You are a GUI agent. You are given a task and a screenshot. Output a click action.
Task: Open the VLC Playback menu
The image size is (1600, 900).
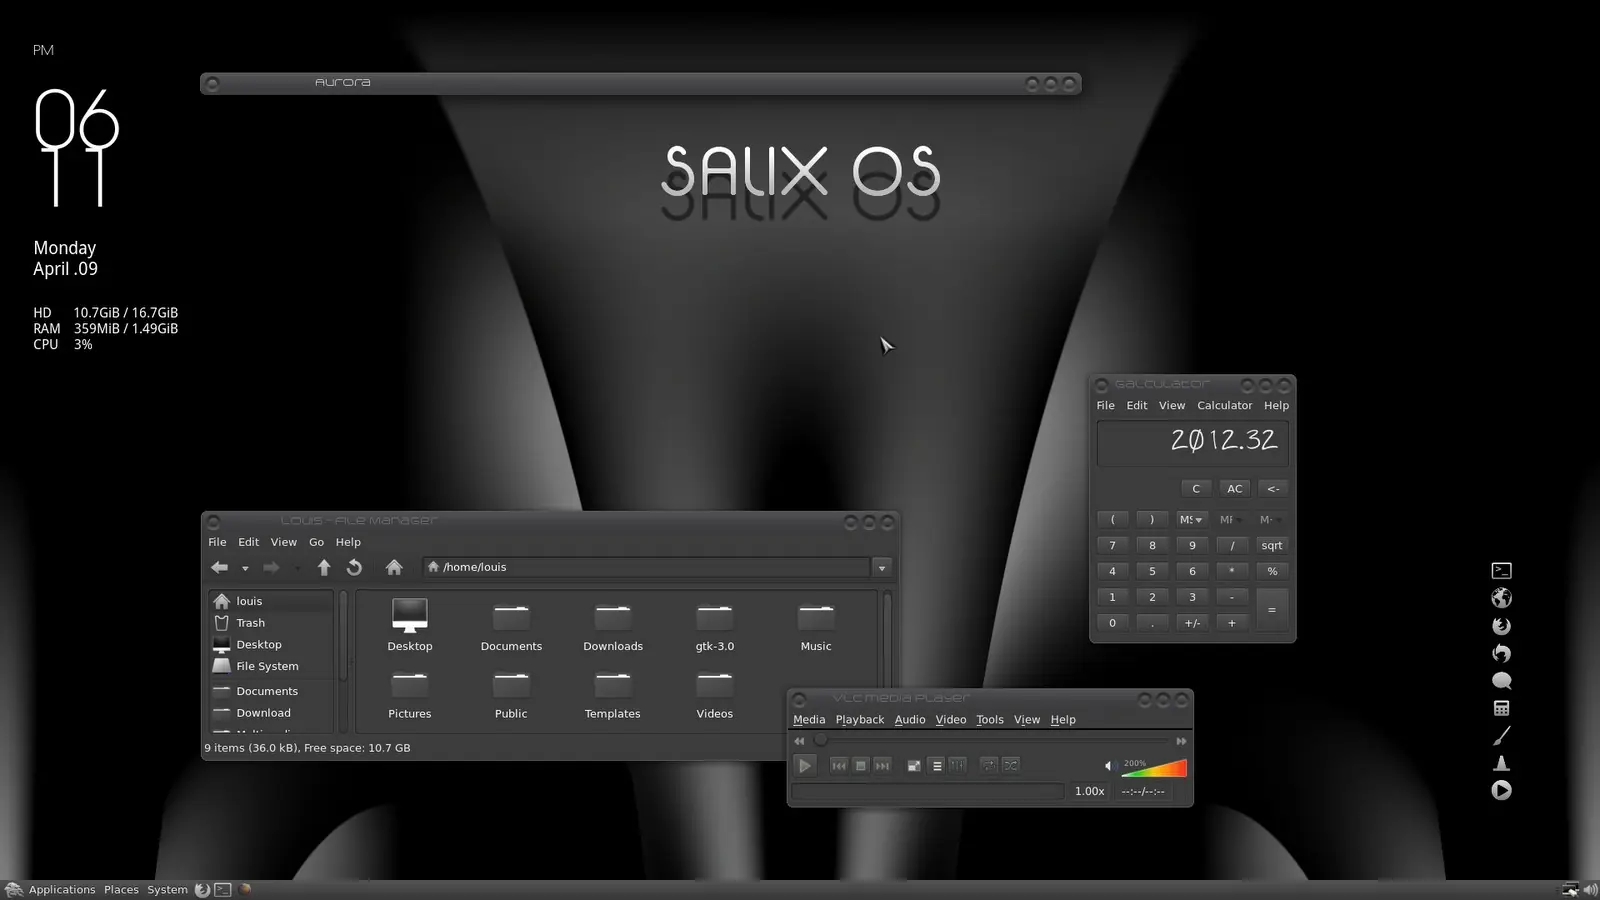(x=860, y=720)
